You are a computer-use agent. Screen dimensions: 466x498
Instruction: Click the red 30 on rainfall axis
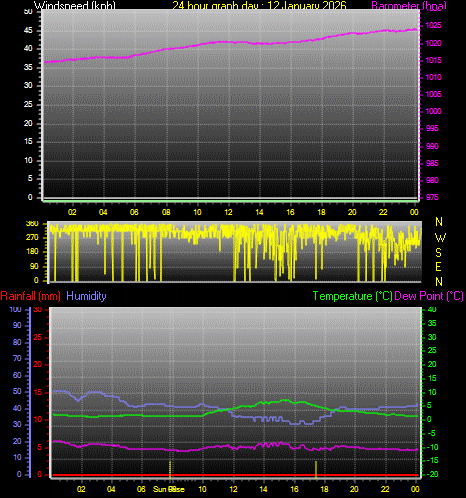tap(37, 310)
